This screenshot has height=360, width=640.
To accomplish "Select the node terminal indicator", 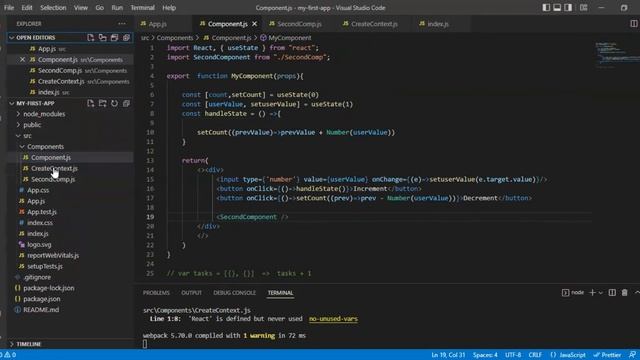I will pos(573,293).
